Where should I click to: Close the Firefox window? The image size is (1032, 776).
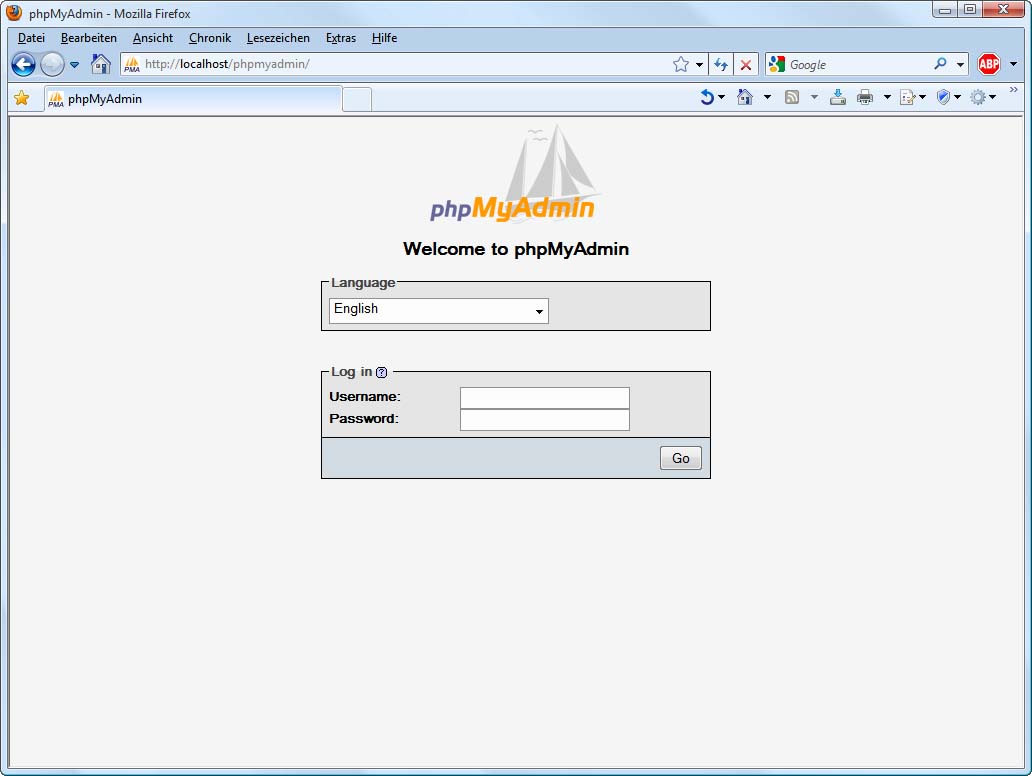tap(1004, 9)
